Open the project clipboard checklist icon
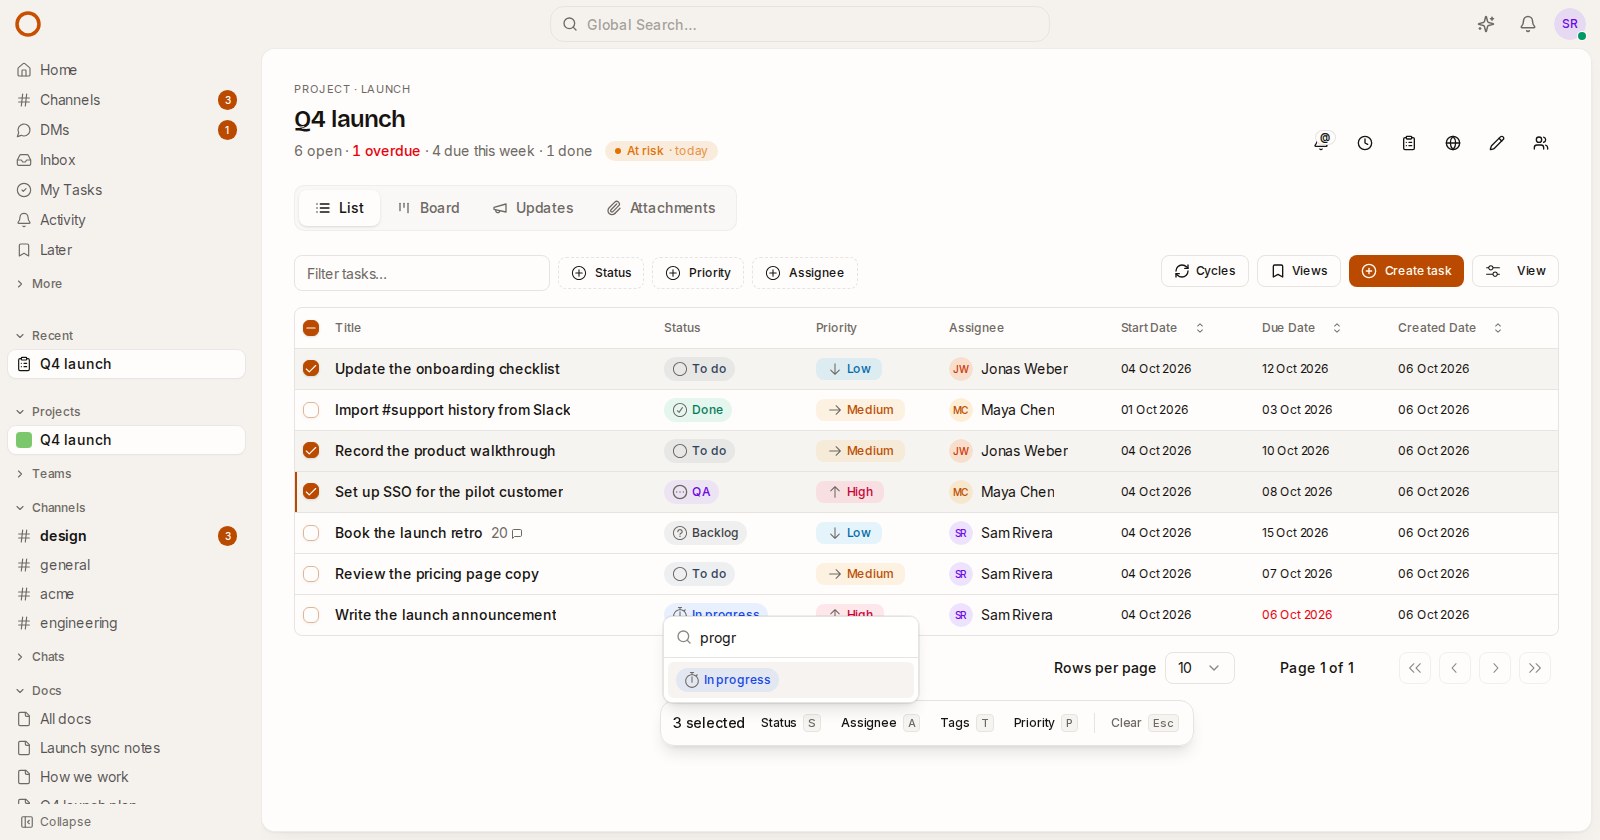Image resolution: width=1600 pixels, height=840 pixels. 1409,143
